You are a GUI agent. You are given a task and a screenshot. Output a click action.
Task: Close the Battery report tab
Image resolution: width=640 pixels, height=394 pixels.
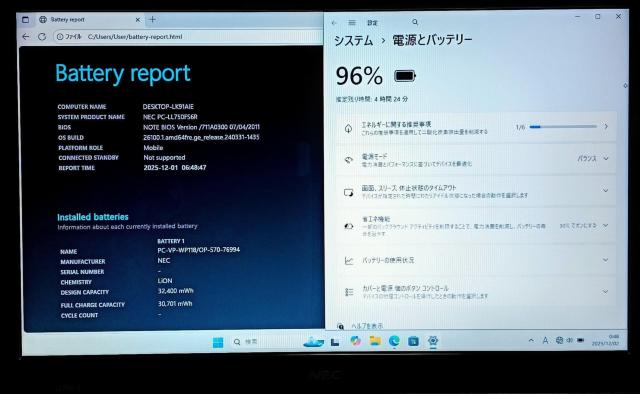pos(138,19)
